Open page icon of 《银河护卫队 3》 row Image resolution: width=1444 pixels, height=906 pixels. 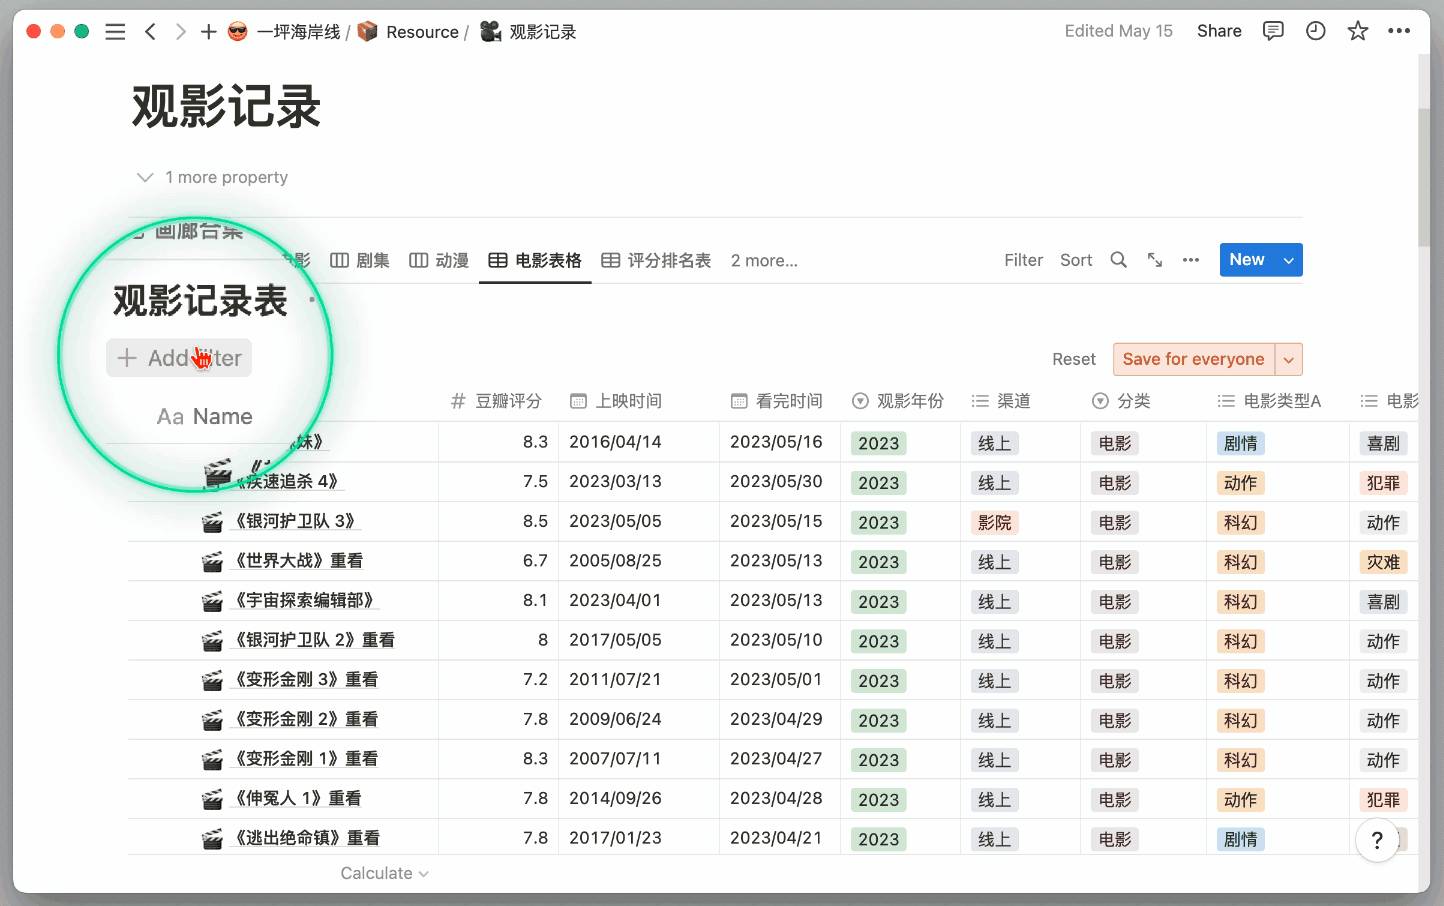[x=212, y=522]
